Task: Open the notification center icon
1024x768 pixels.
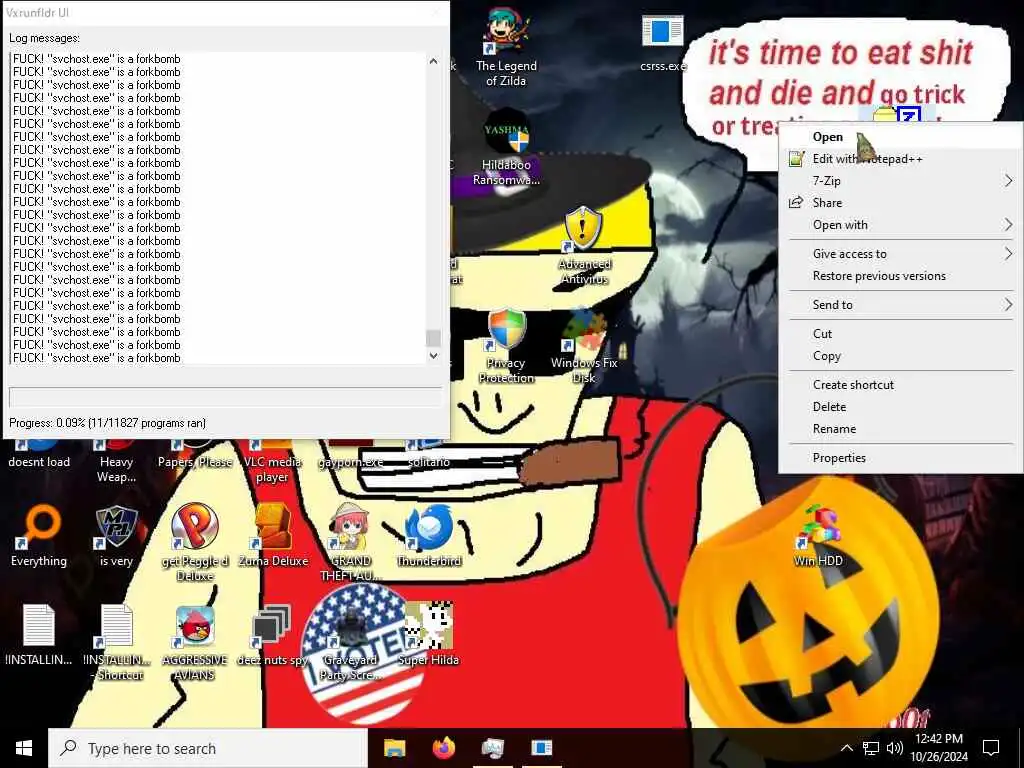Action: (991, 748)
